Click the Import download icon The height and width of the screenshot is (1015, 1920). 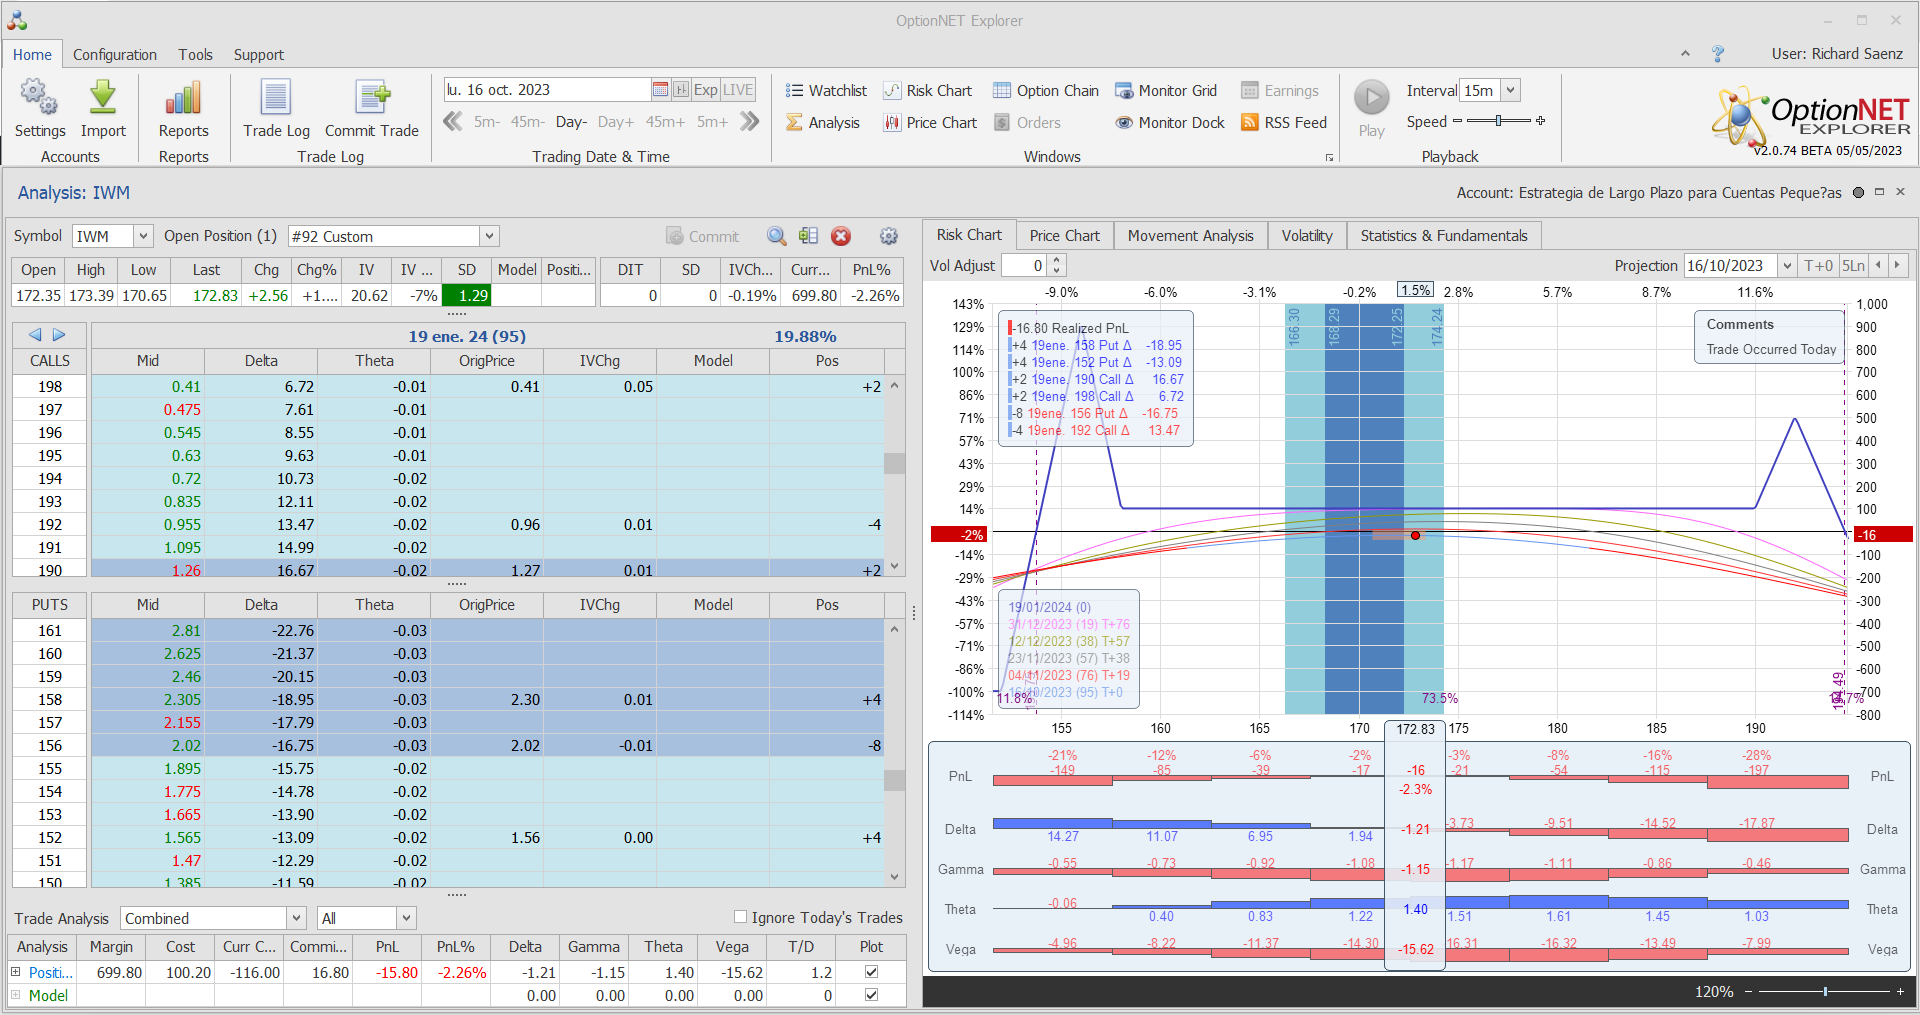point(103,98)
